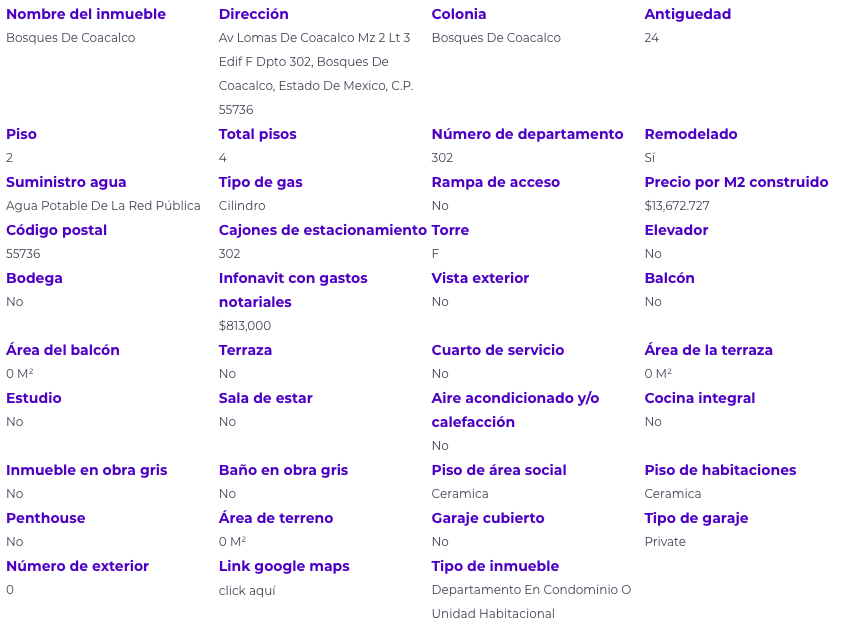Click the 'Link google maps' label
841x631 pixels.
pos(284,566)
